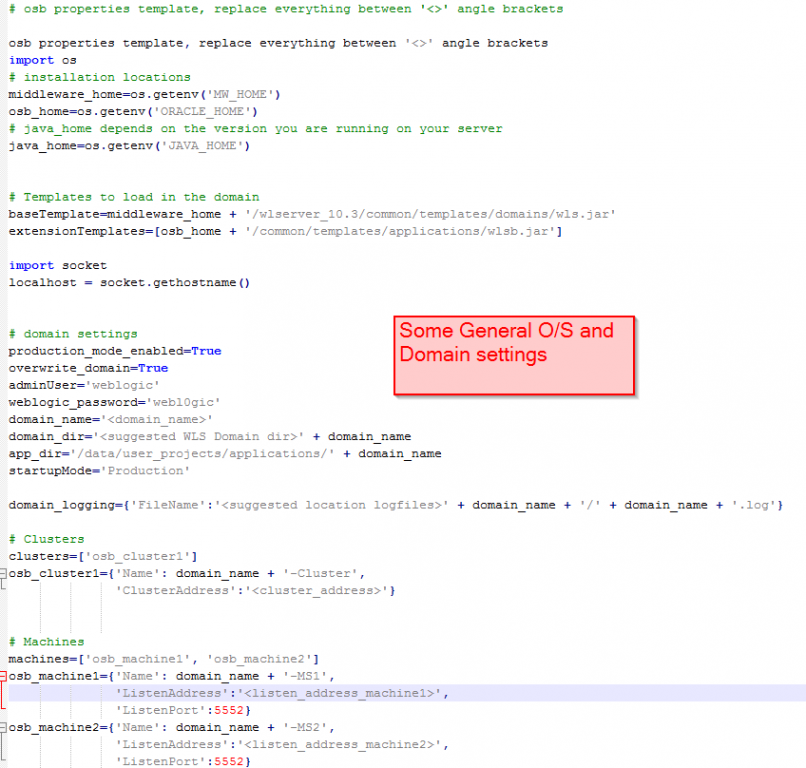This screenshot has height=768, width=806.
Task: Click the startupMode='Production' line
Action: coord(99,471)
